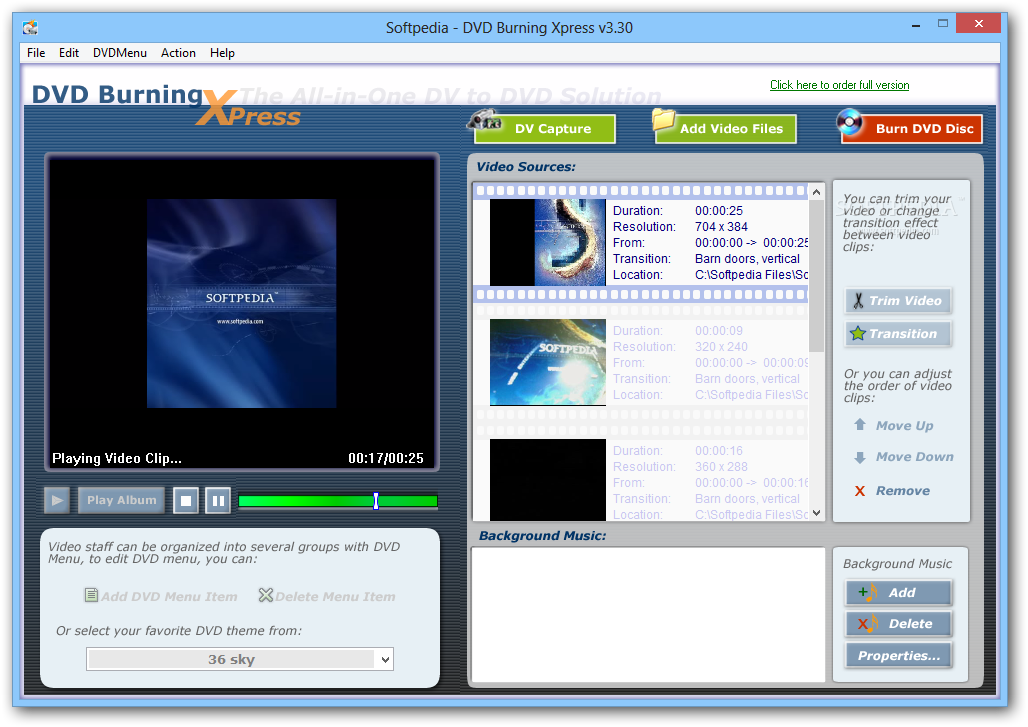
Task: Click the video sources scroll up arrow
Action: pos(816,192)
